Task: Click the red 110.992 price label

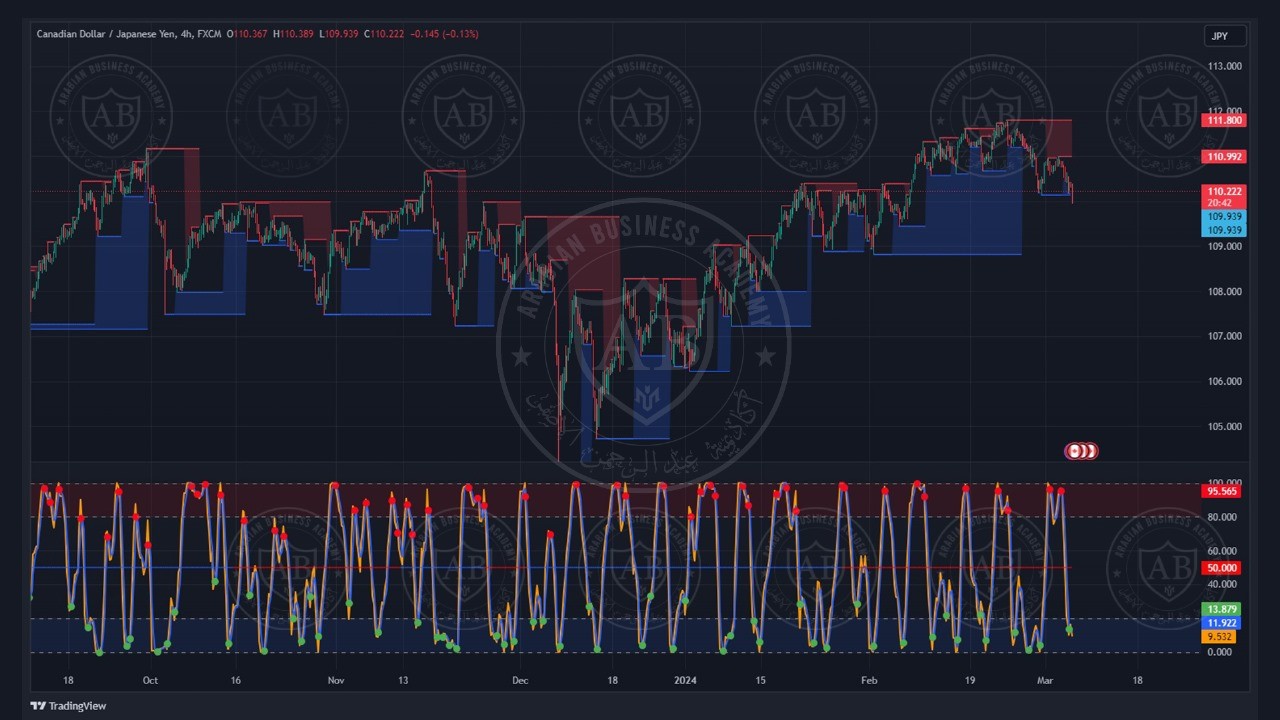Action: pyautogui.click(x=1223, y=157)
